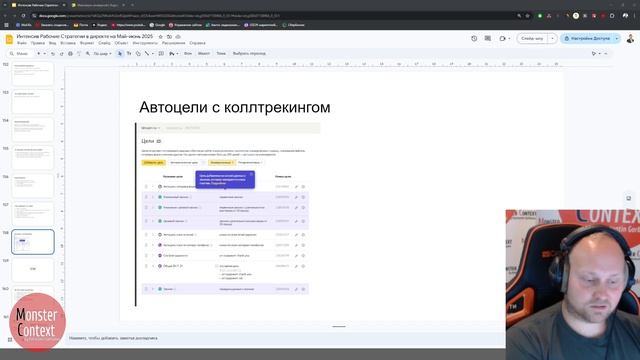Click the Настройки Доступа share button

[587, 38]
